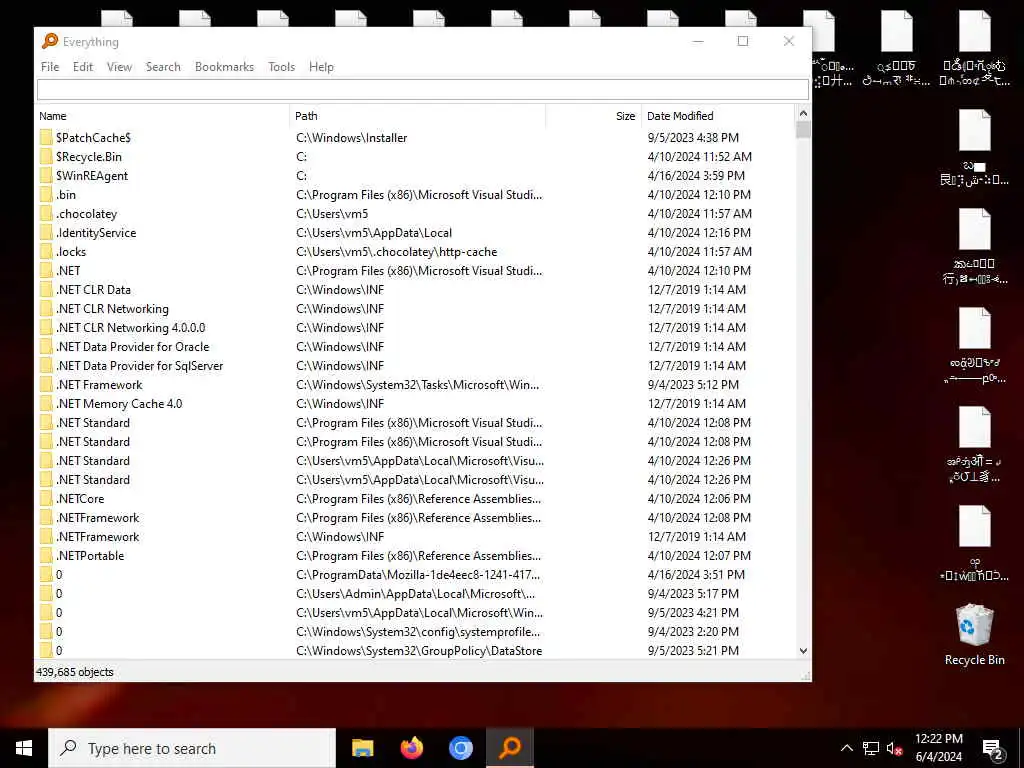
Task: Select the .NET Framework folder icon
Action: (46, 385)
